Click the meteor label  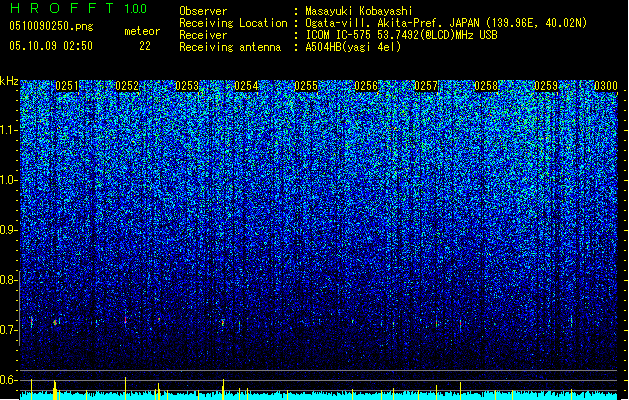142,31
